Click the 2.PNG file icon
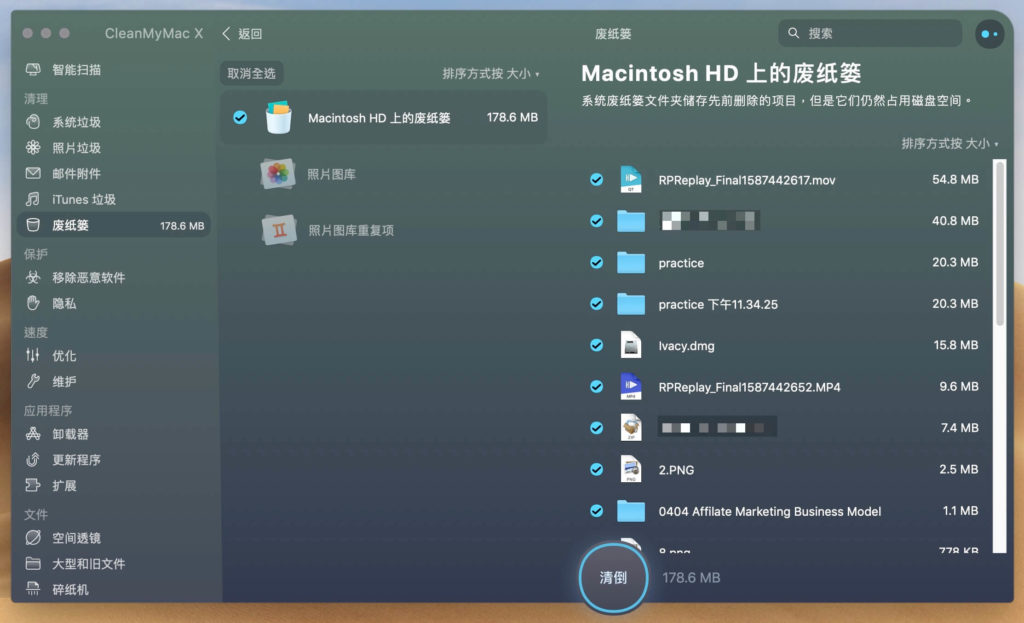Viewport: 1024px width, 623px height. [631, 469]
